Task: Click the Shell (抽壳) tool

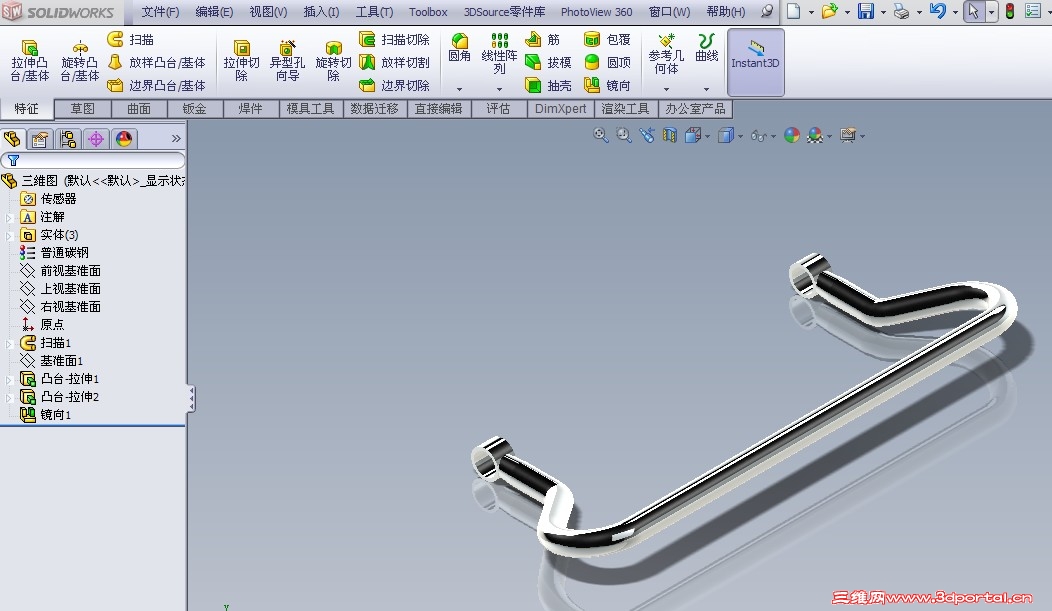Action: tap(548, 85)
